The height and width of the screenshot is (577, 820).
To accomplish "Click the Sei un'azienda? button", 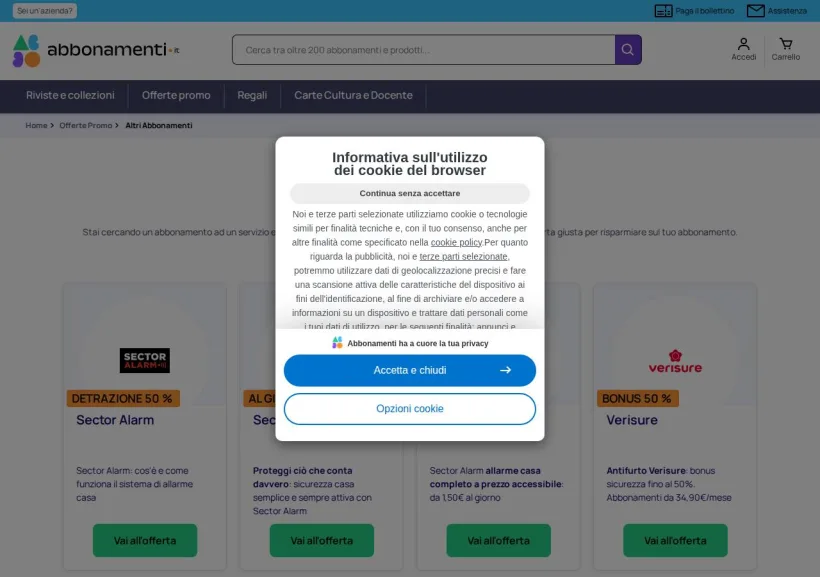I will 44,10.
